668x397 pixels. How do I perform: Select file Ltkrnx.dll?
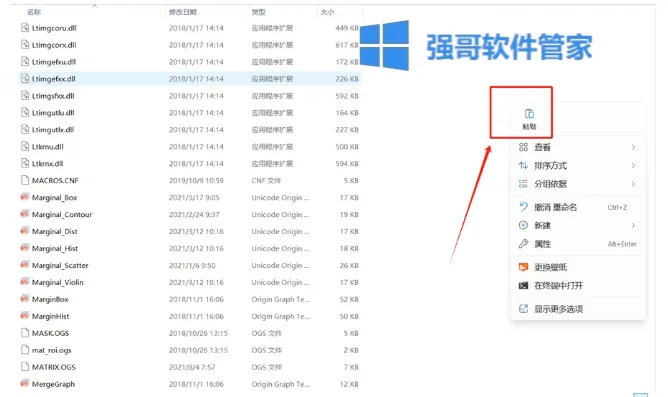[47, 164]
